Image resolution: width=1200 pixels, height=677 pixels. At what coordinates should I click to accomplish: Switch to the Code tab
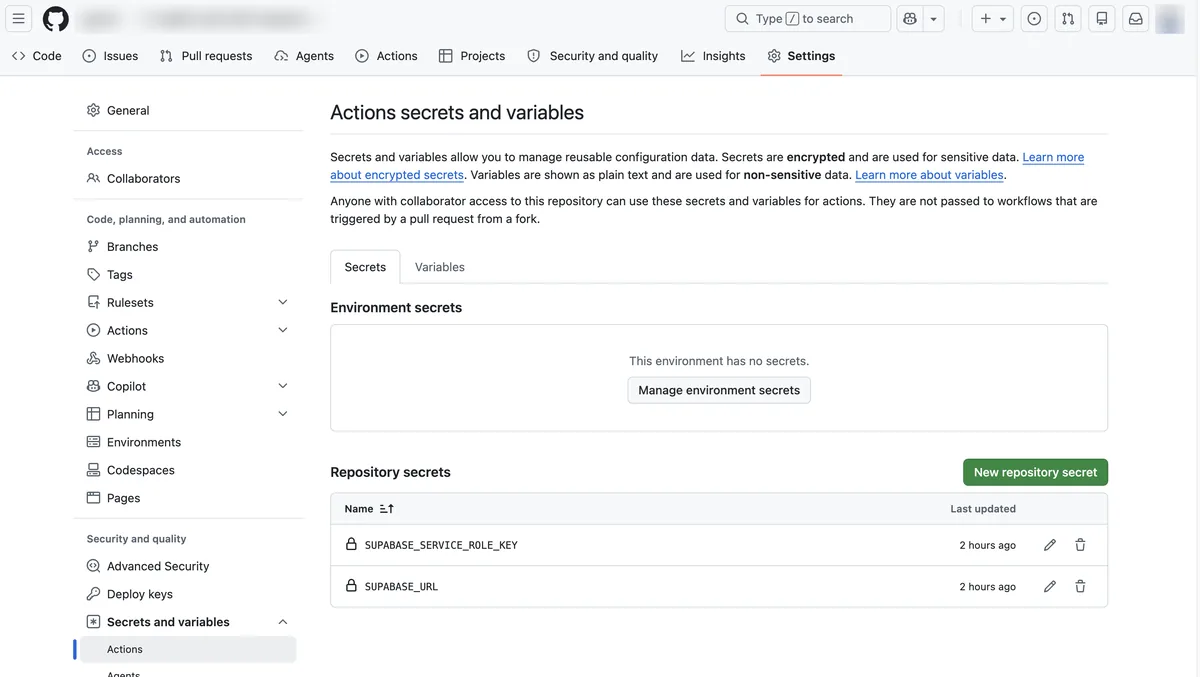pos(37,56)
